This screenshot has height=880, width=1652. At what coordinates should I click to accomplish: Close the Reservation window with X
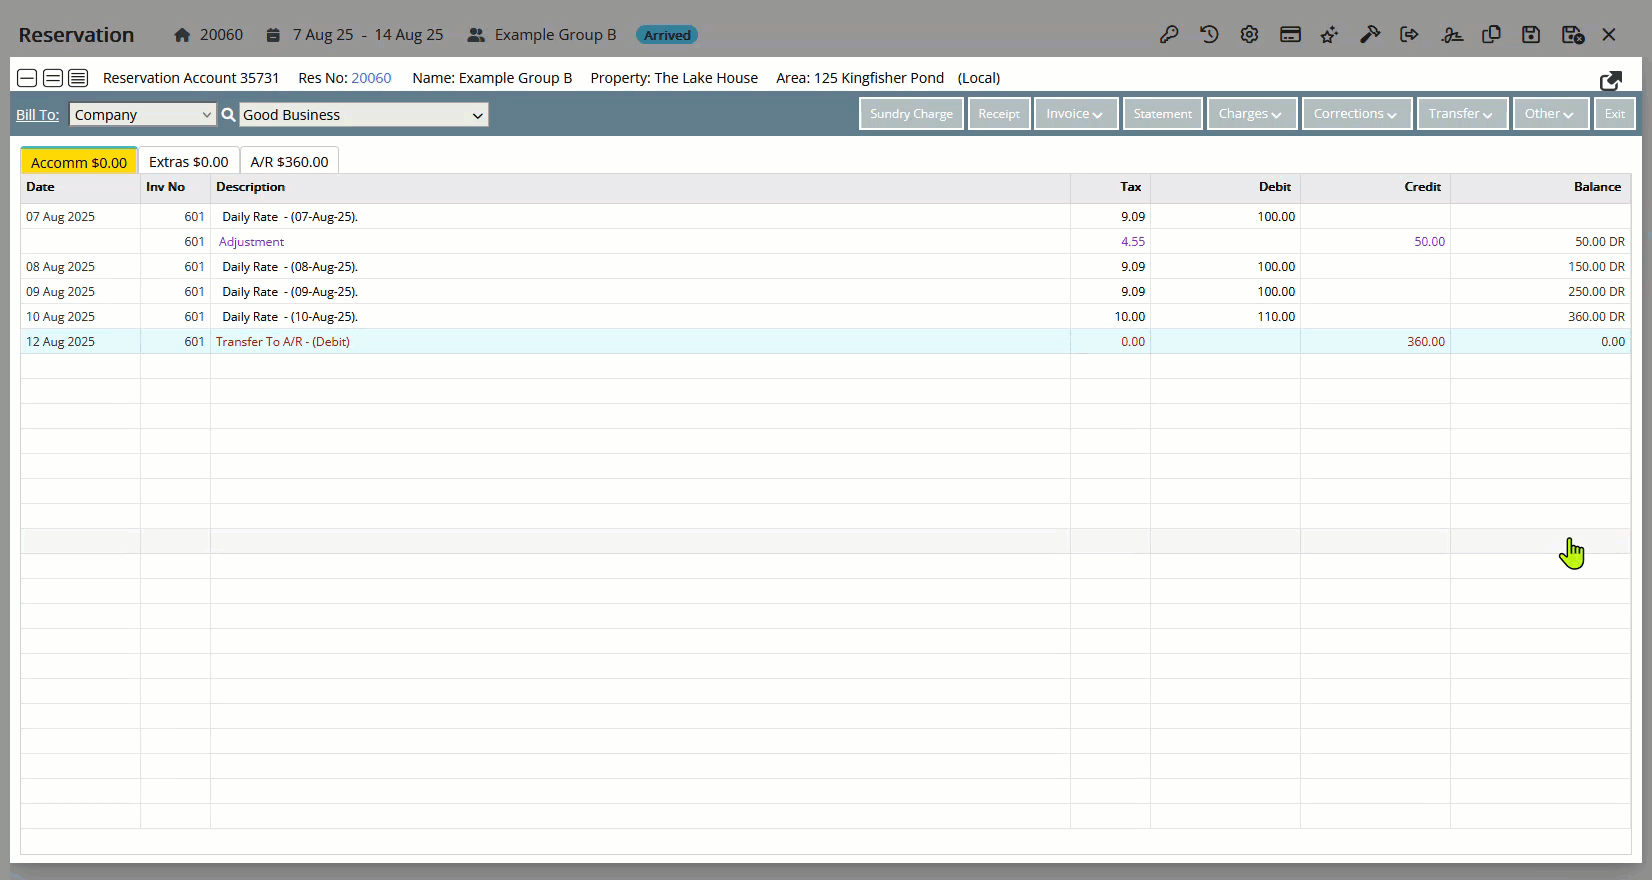[x=1609, y=35]
